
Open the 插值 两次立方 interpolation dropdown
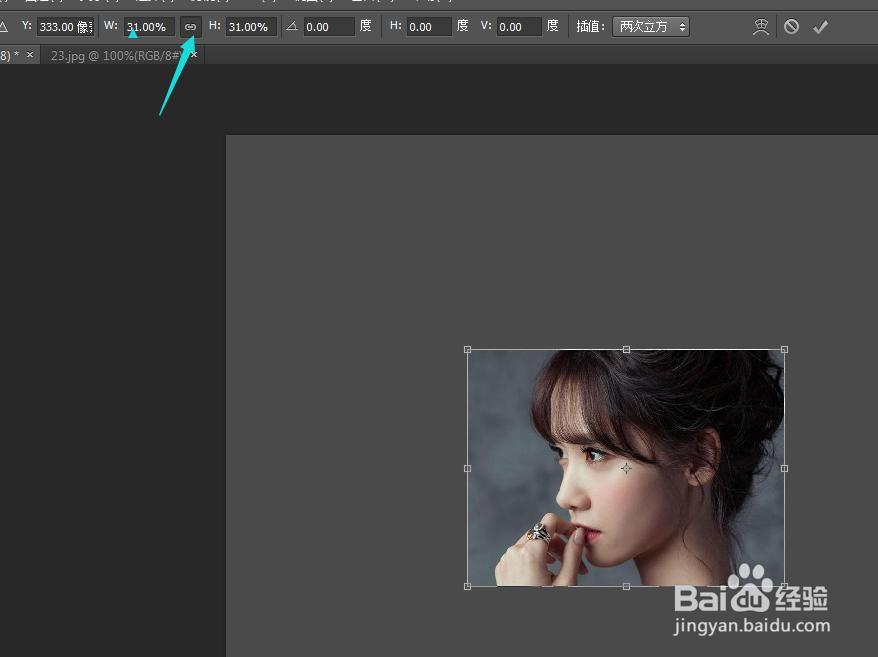[x=651, y=27]
